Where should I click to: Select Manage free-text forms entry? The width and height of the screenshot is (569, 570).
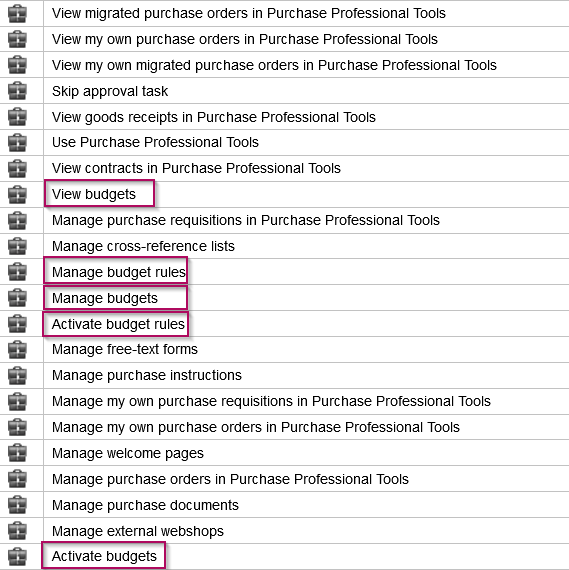point(125,349)
